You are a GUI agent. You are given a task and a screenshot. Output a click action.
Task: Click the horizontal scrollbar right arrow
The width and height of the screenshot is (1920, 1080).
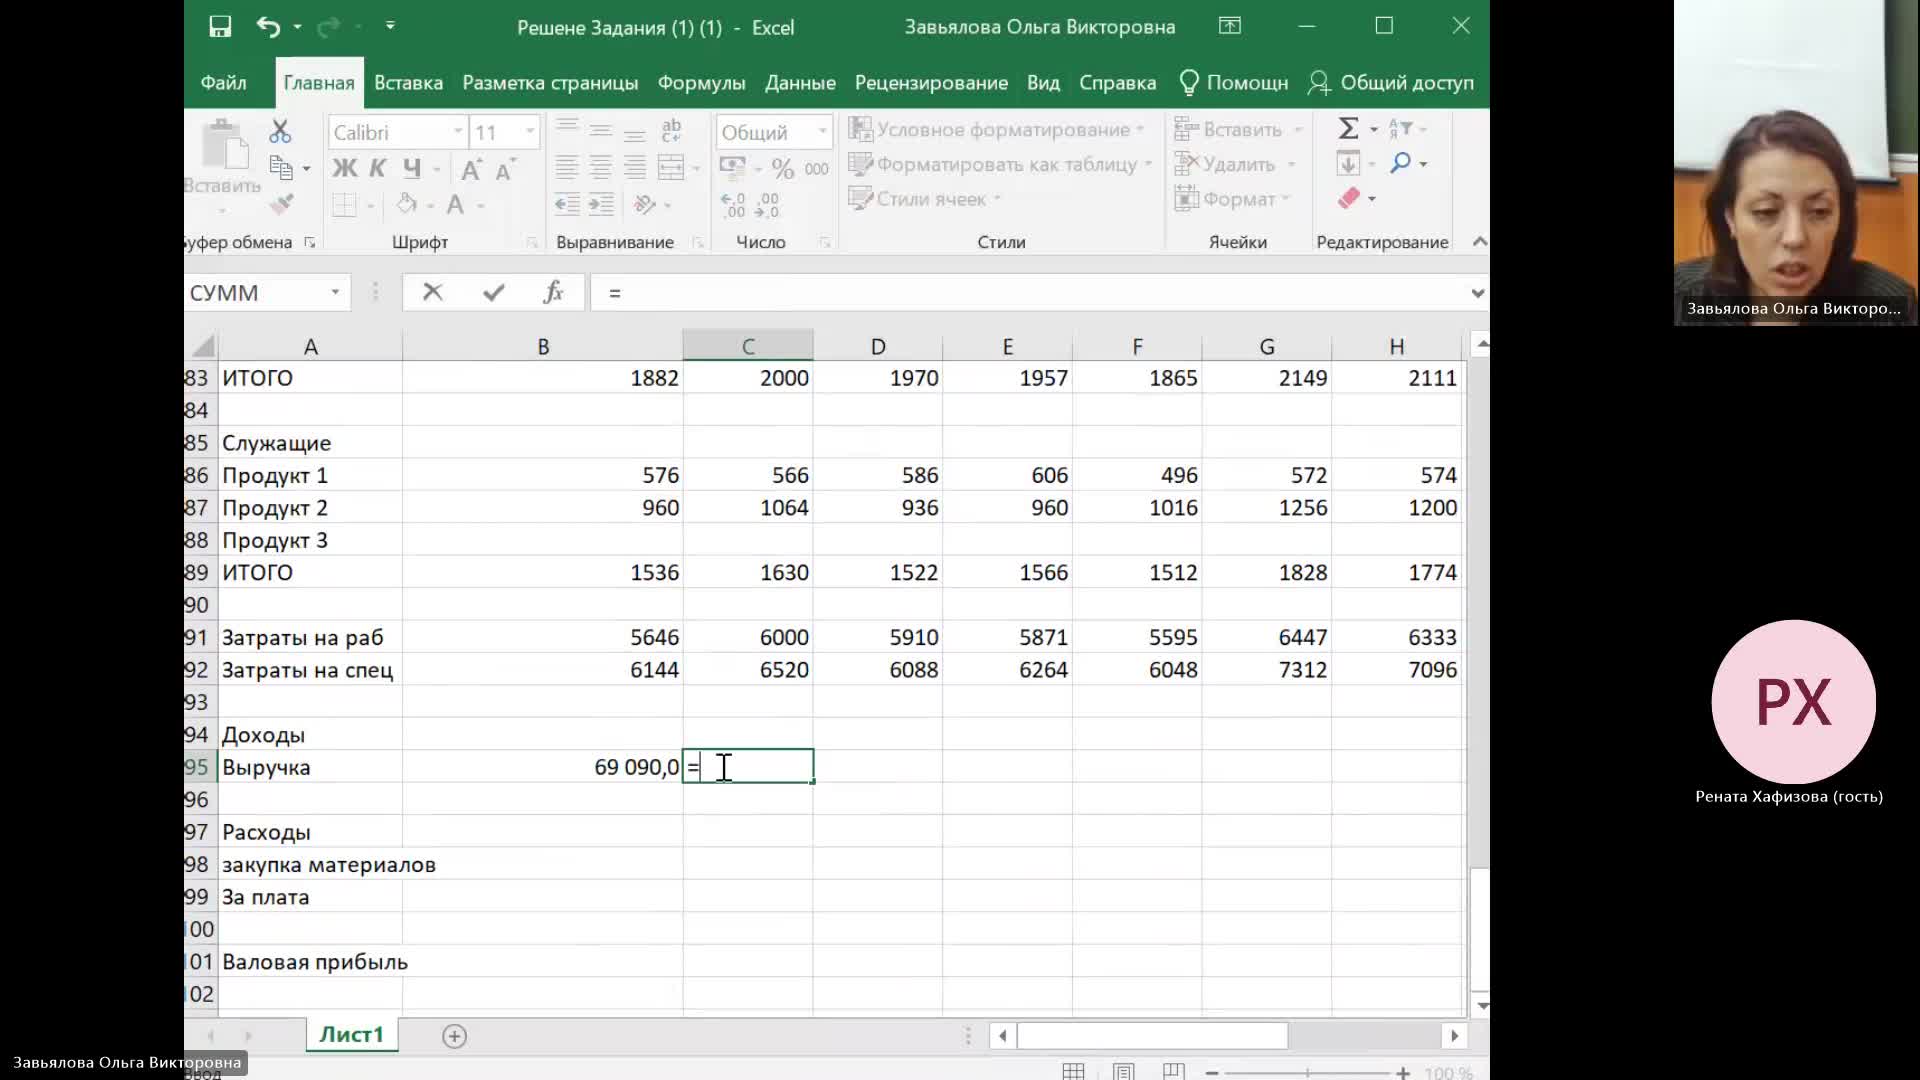(x=1454, y=1036)
